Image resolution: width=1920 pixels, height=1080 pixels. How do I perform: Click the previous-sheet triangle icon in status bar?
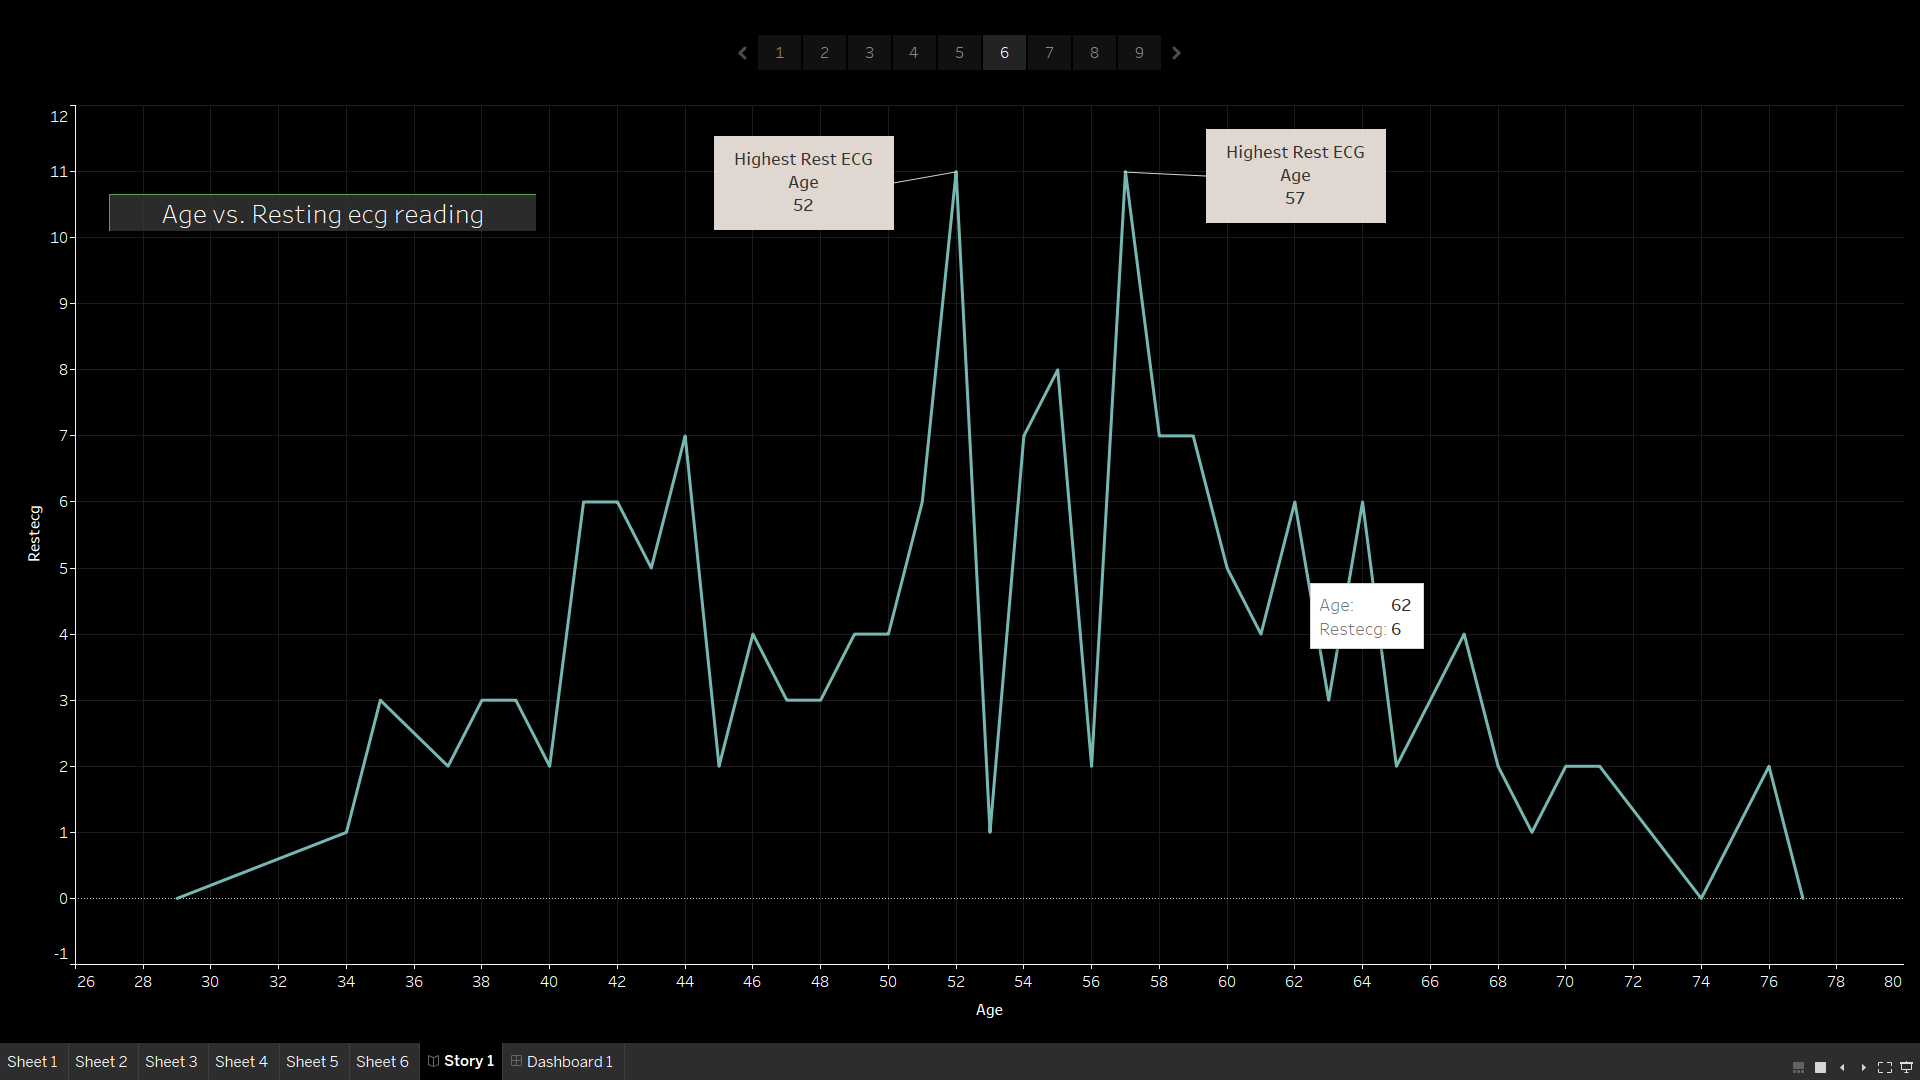pos(1843,1067)
